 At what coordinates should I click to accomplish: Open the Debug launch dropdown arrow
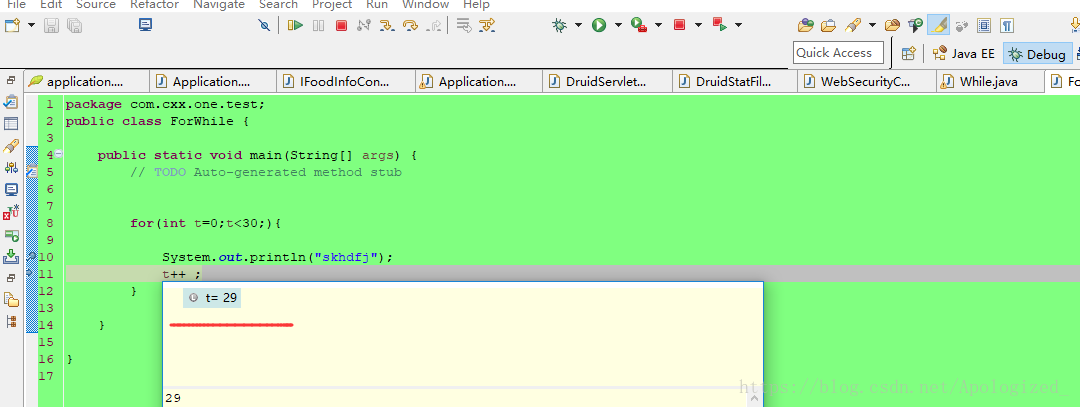click(578, 25)
